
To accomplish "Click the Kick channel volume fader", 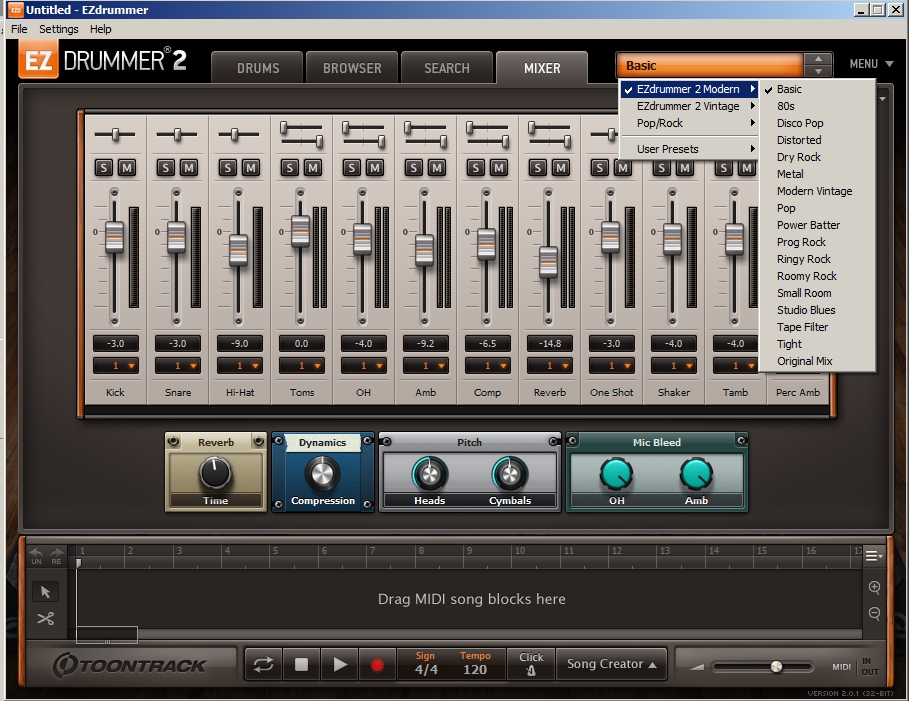I will point(115,237).
